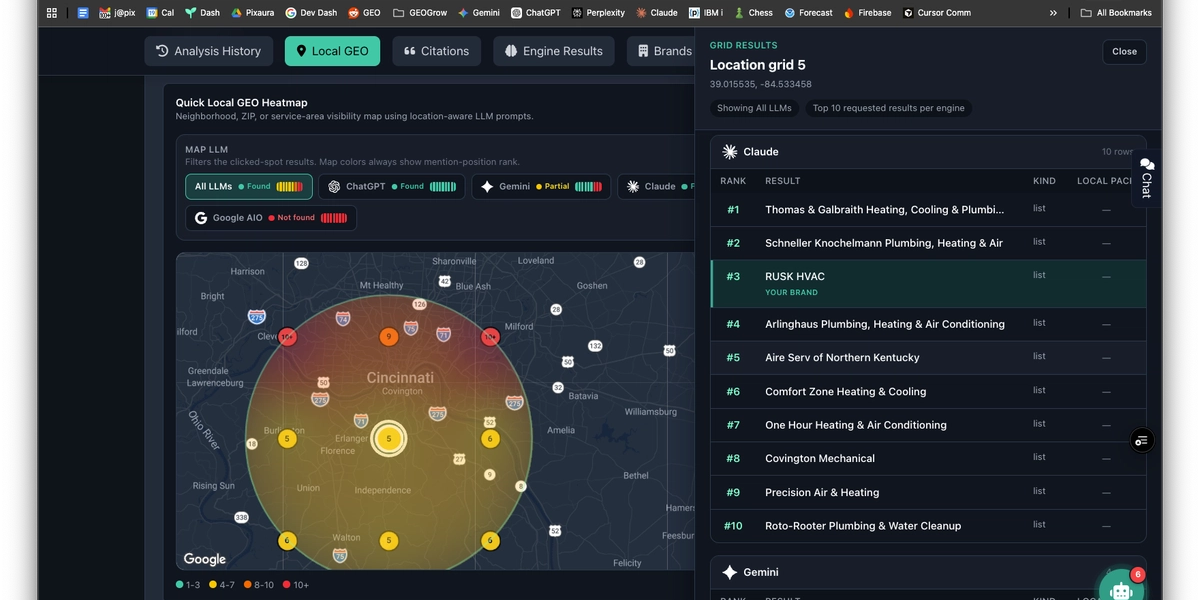
Task: Open the Forecast bookmark
Action: (x=809, y=13)
